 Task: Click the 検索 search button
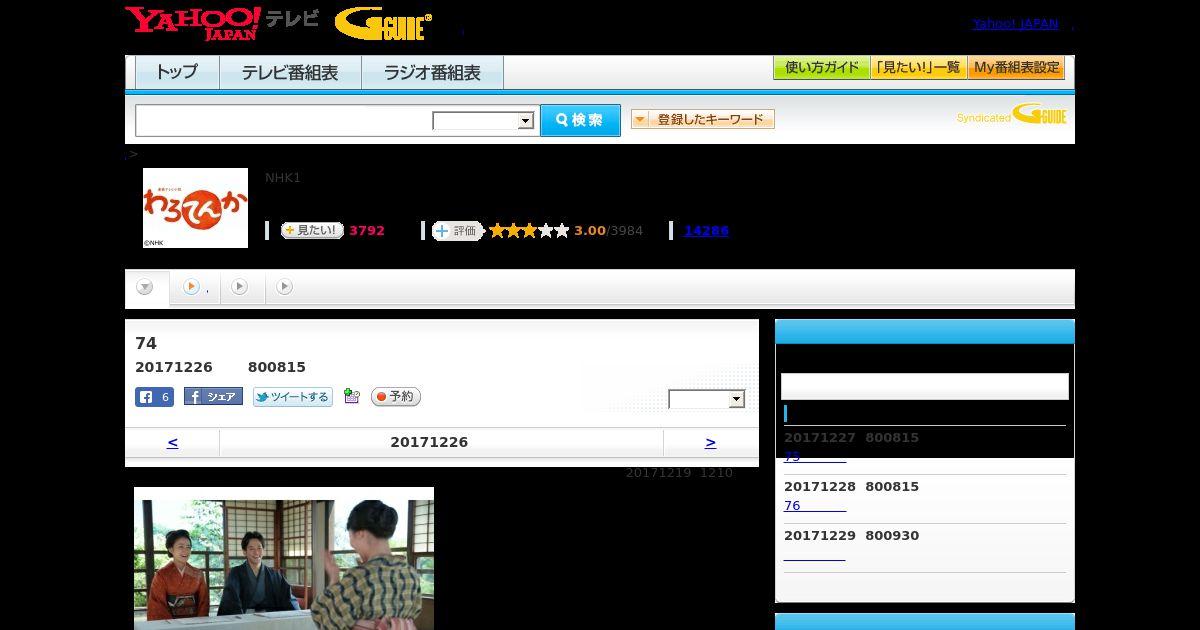point(580,120)
